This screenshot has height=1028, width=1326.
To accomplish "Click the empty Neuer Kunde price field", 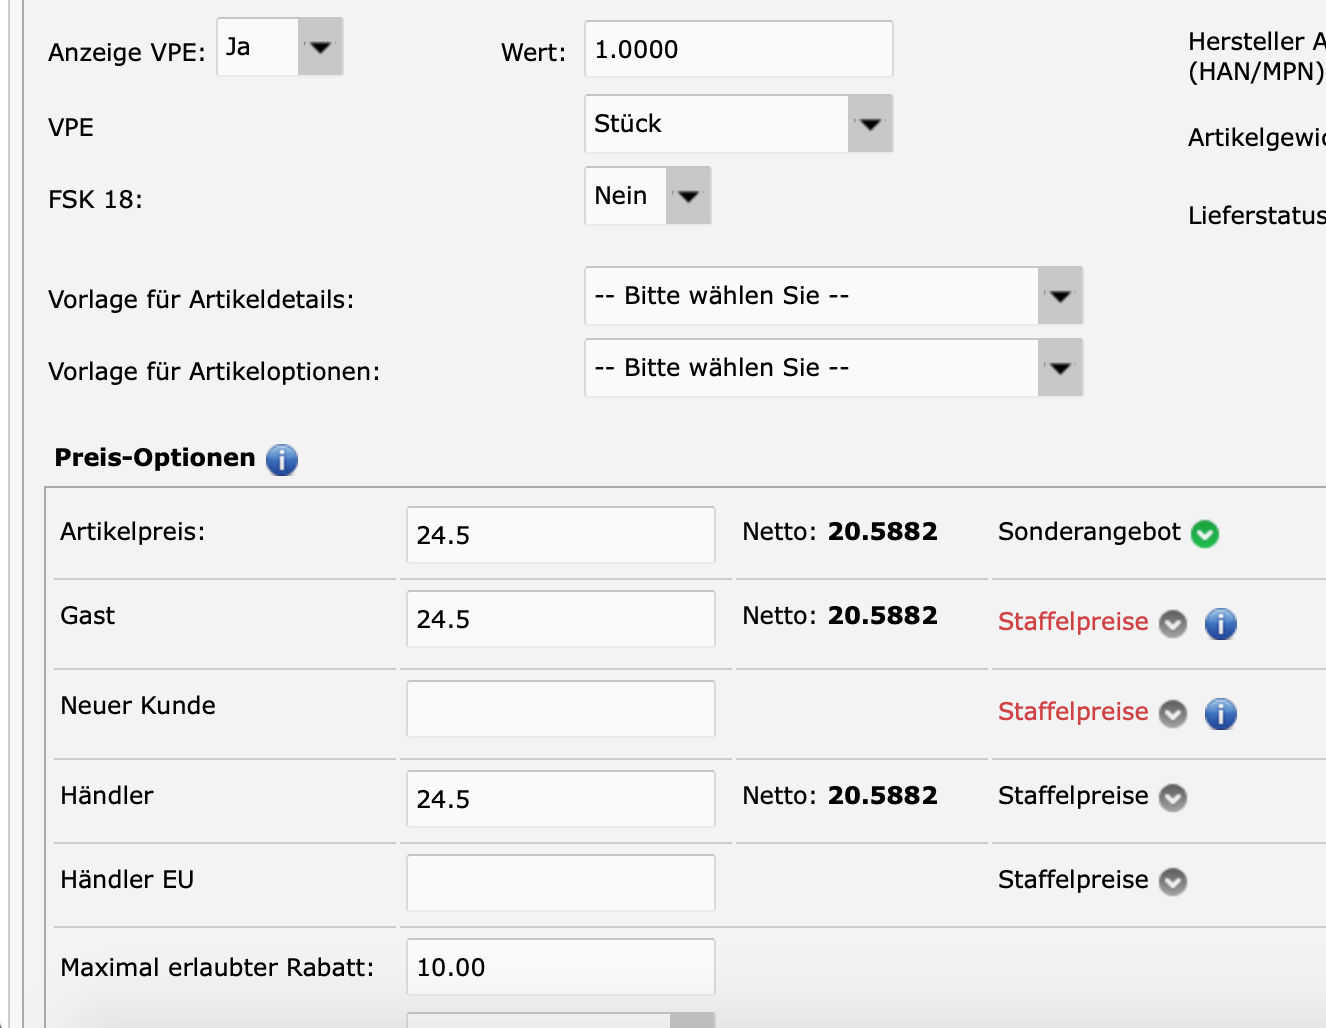I will (x=560, y=709).
